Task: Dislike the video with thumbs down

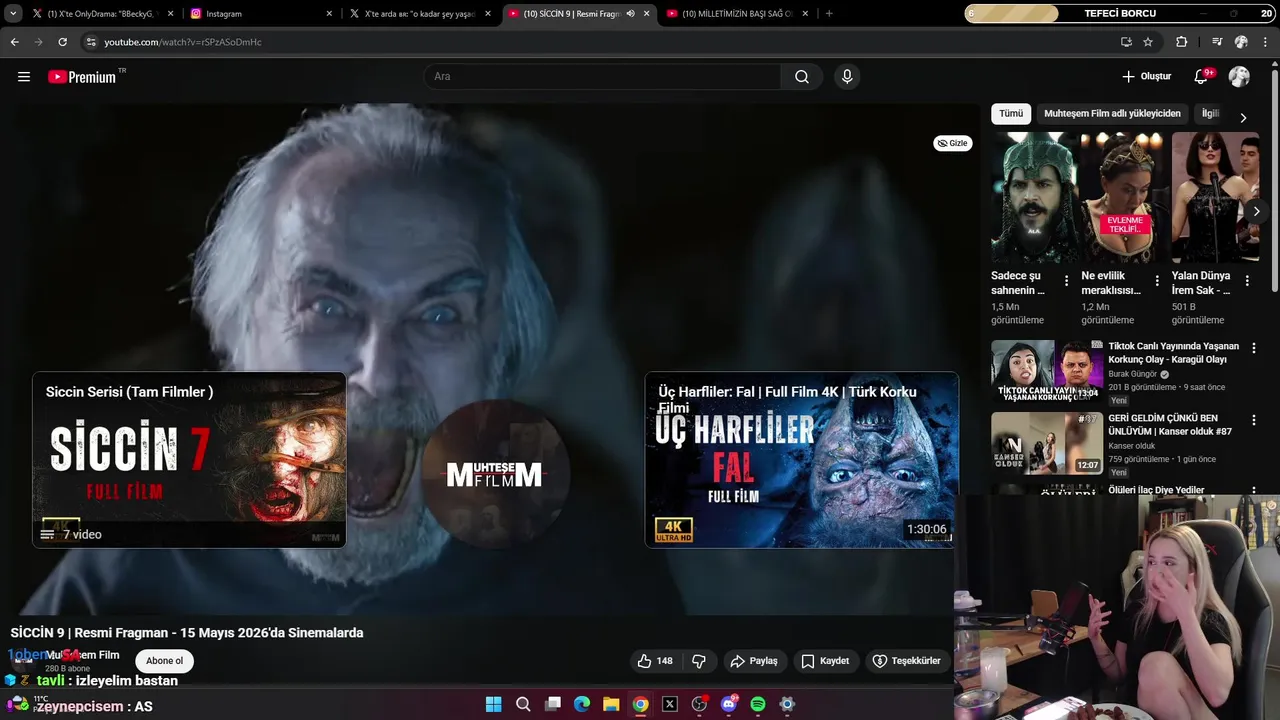Action: tap(699, 661)
